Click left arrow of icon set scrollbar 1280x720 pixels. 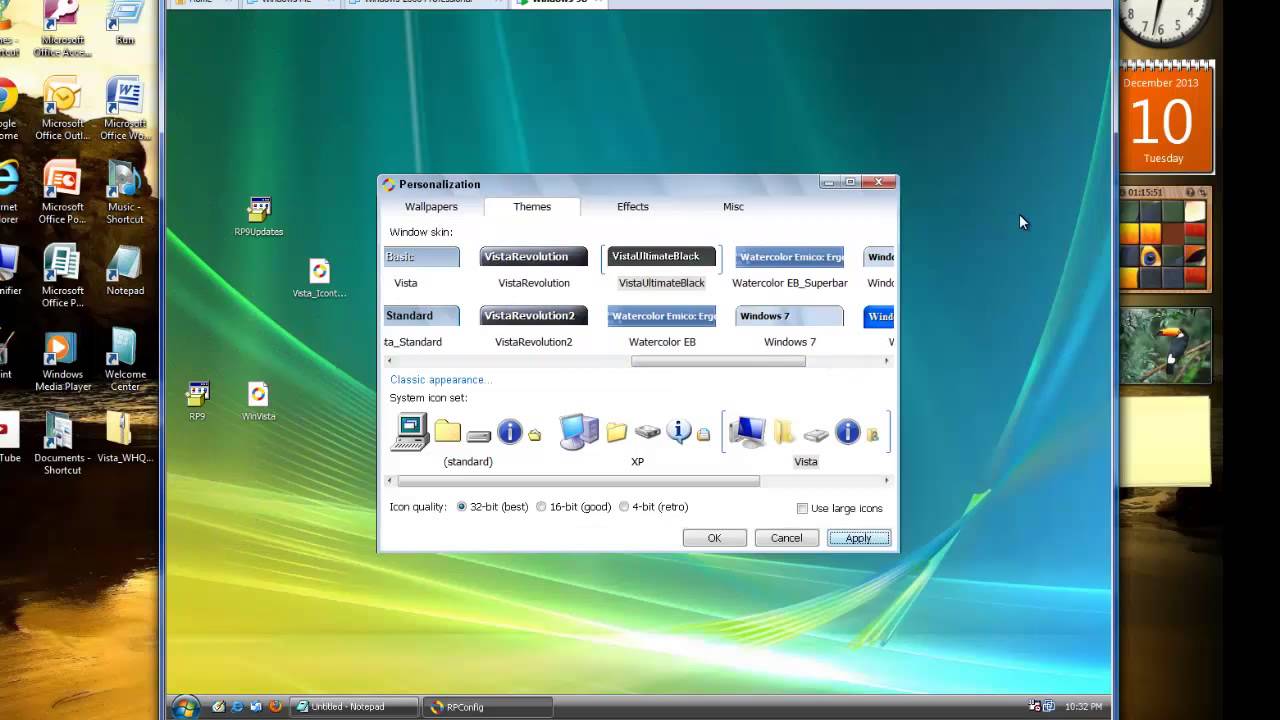coord(392,481)
